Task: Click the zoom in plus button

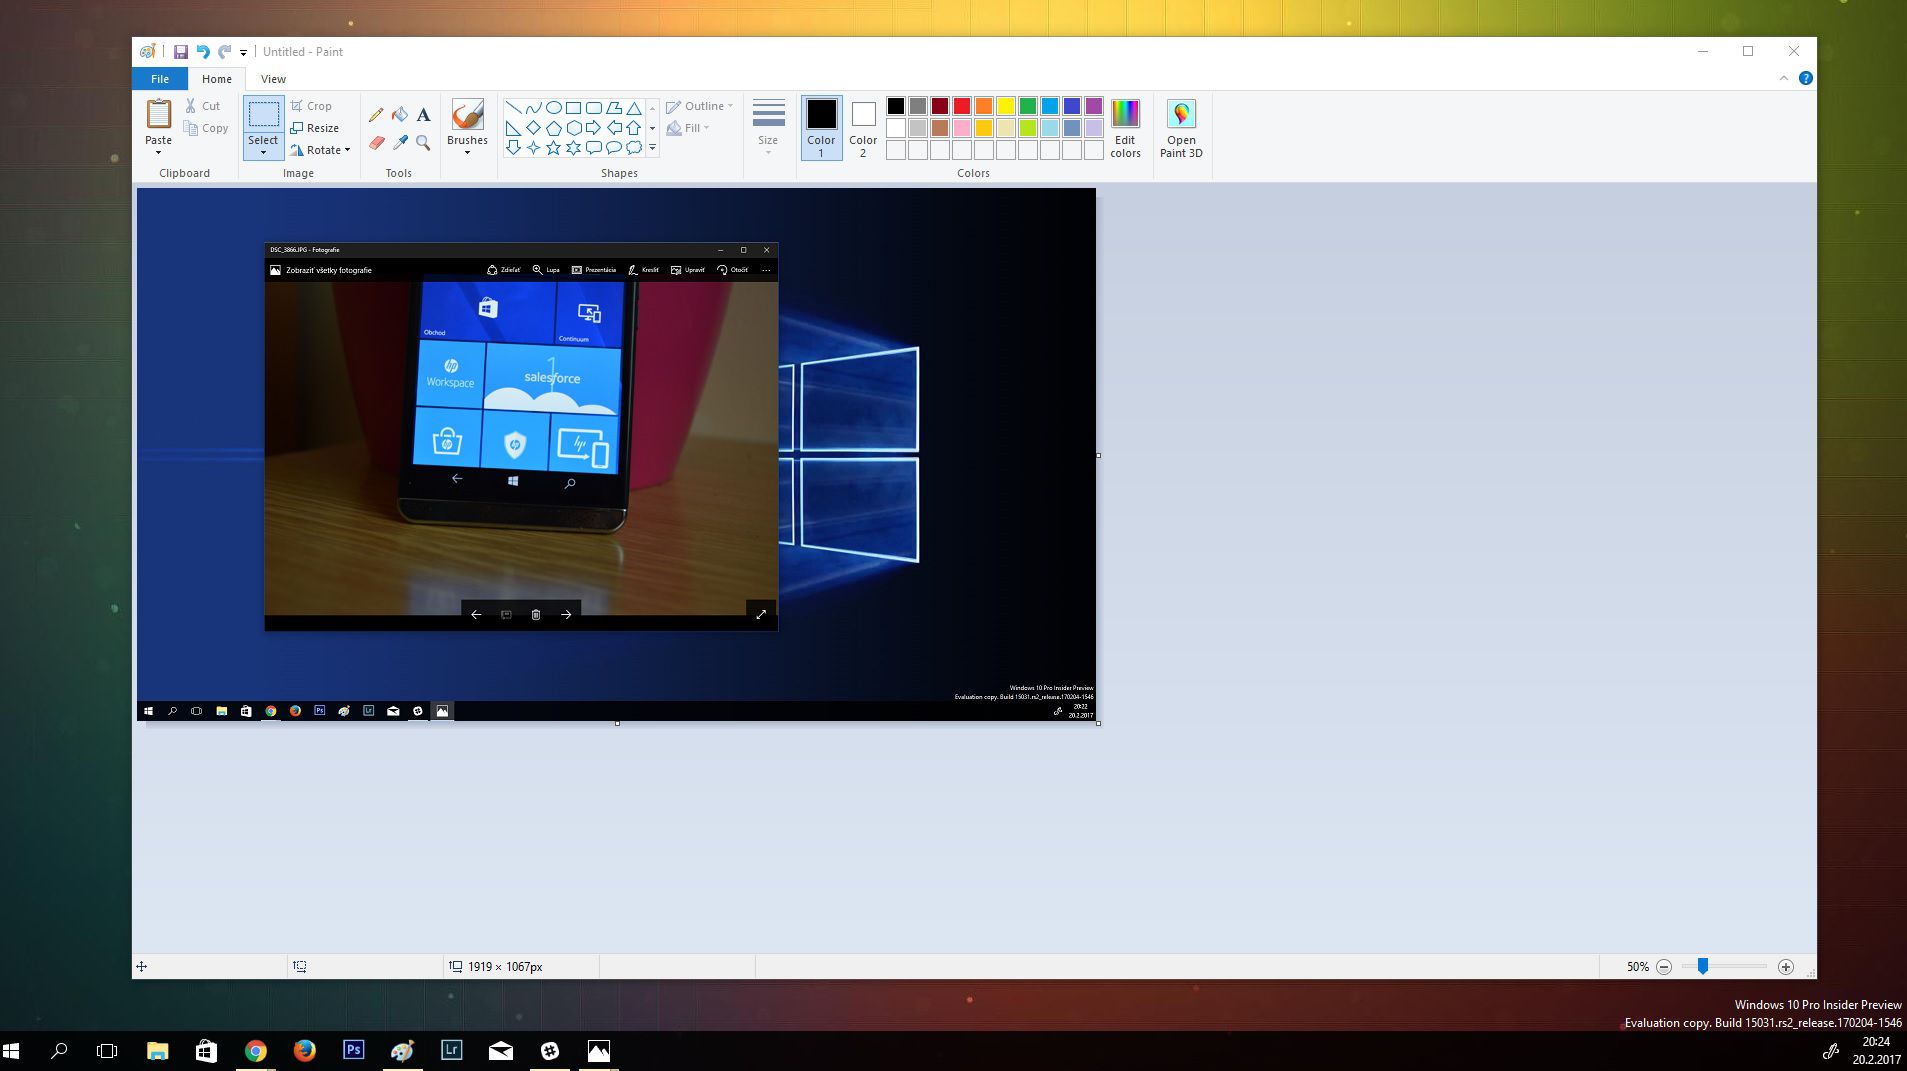Action: coord(1785,967)
